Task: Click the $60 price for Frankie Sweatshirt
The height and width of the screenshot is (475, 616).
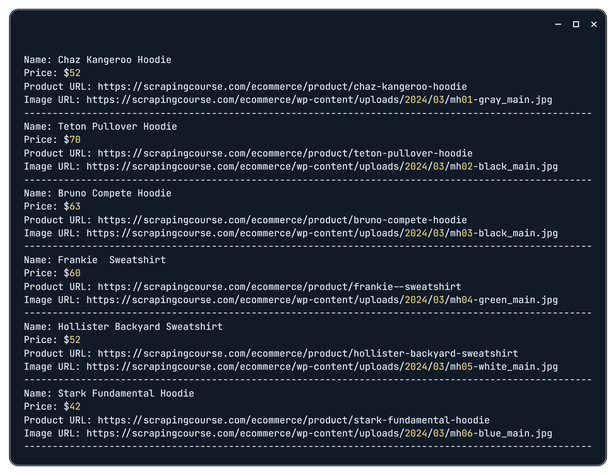Action: point(72,273)
